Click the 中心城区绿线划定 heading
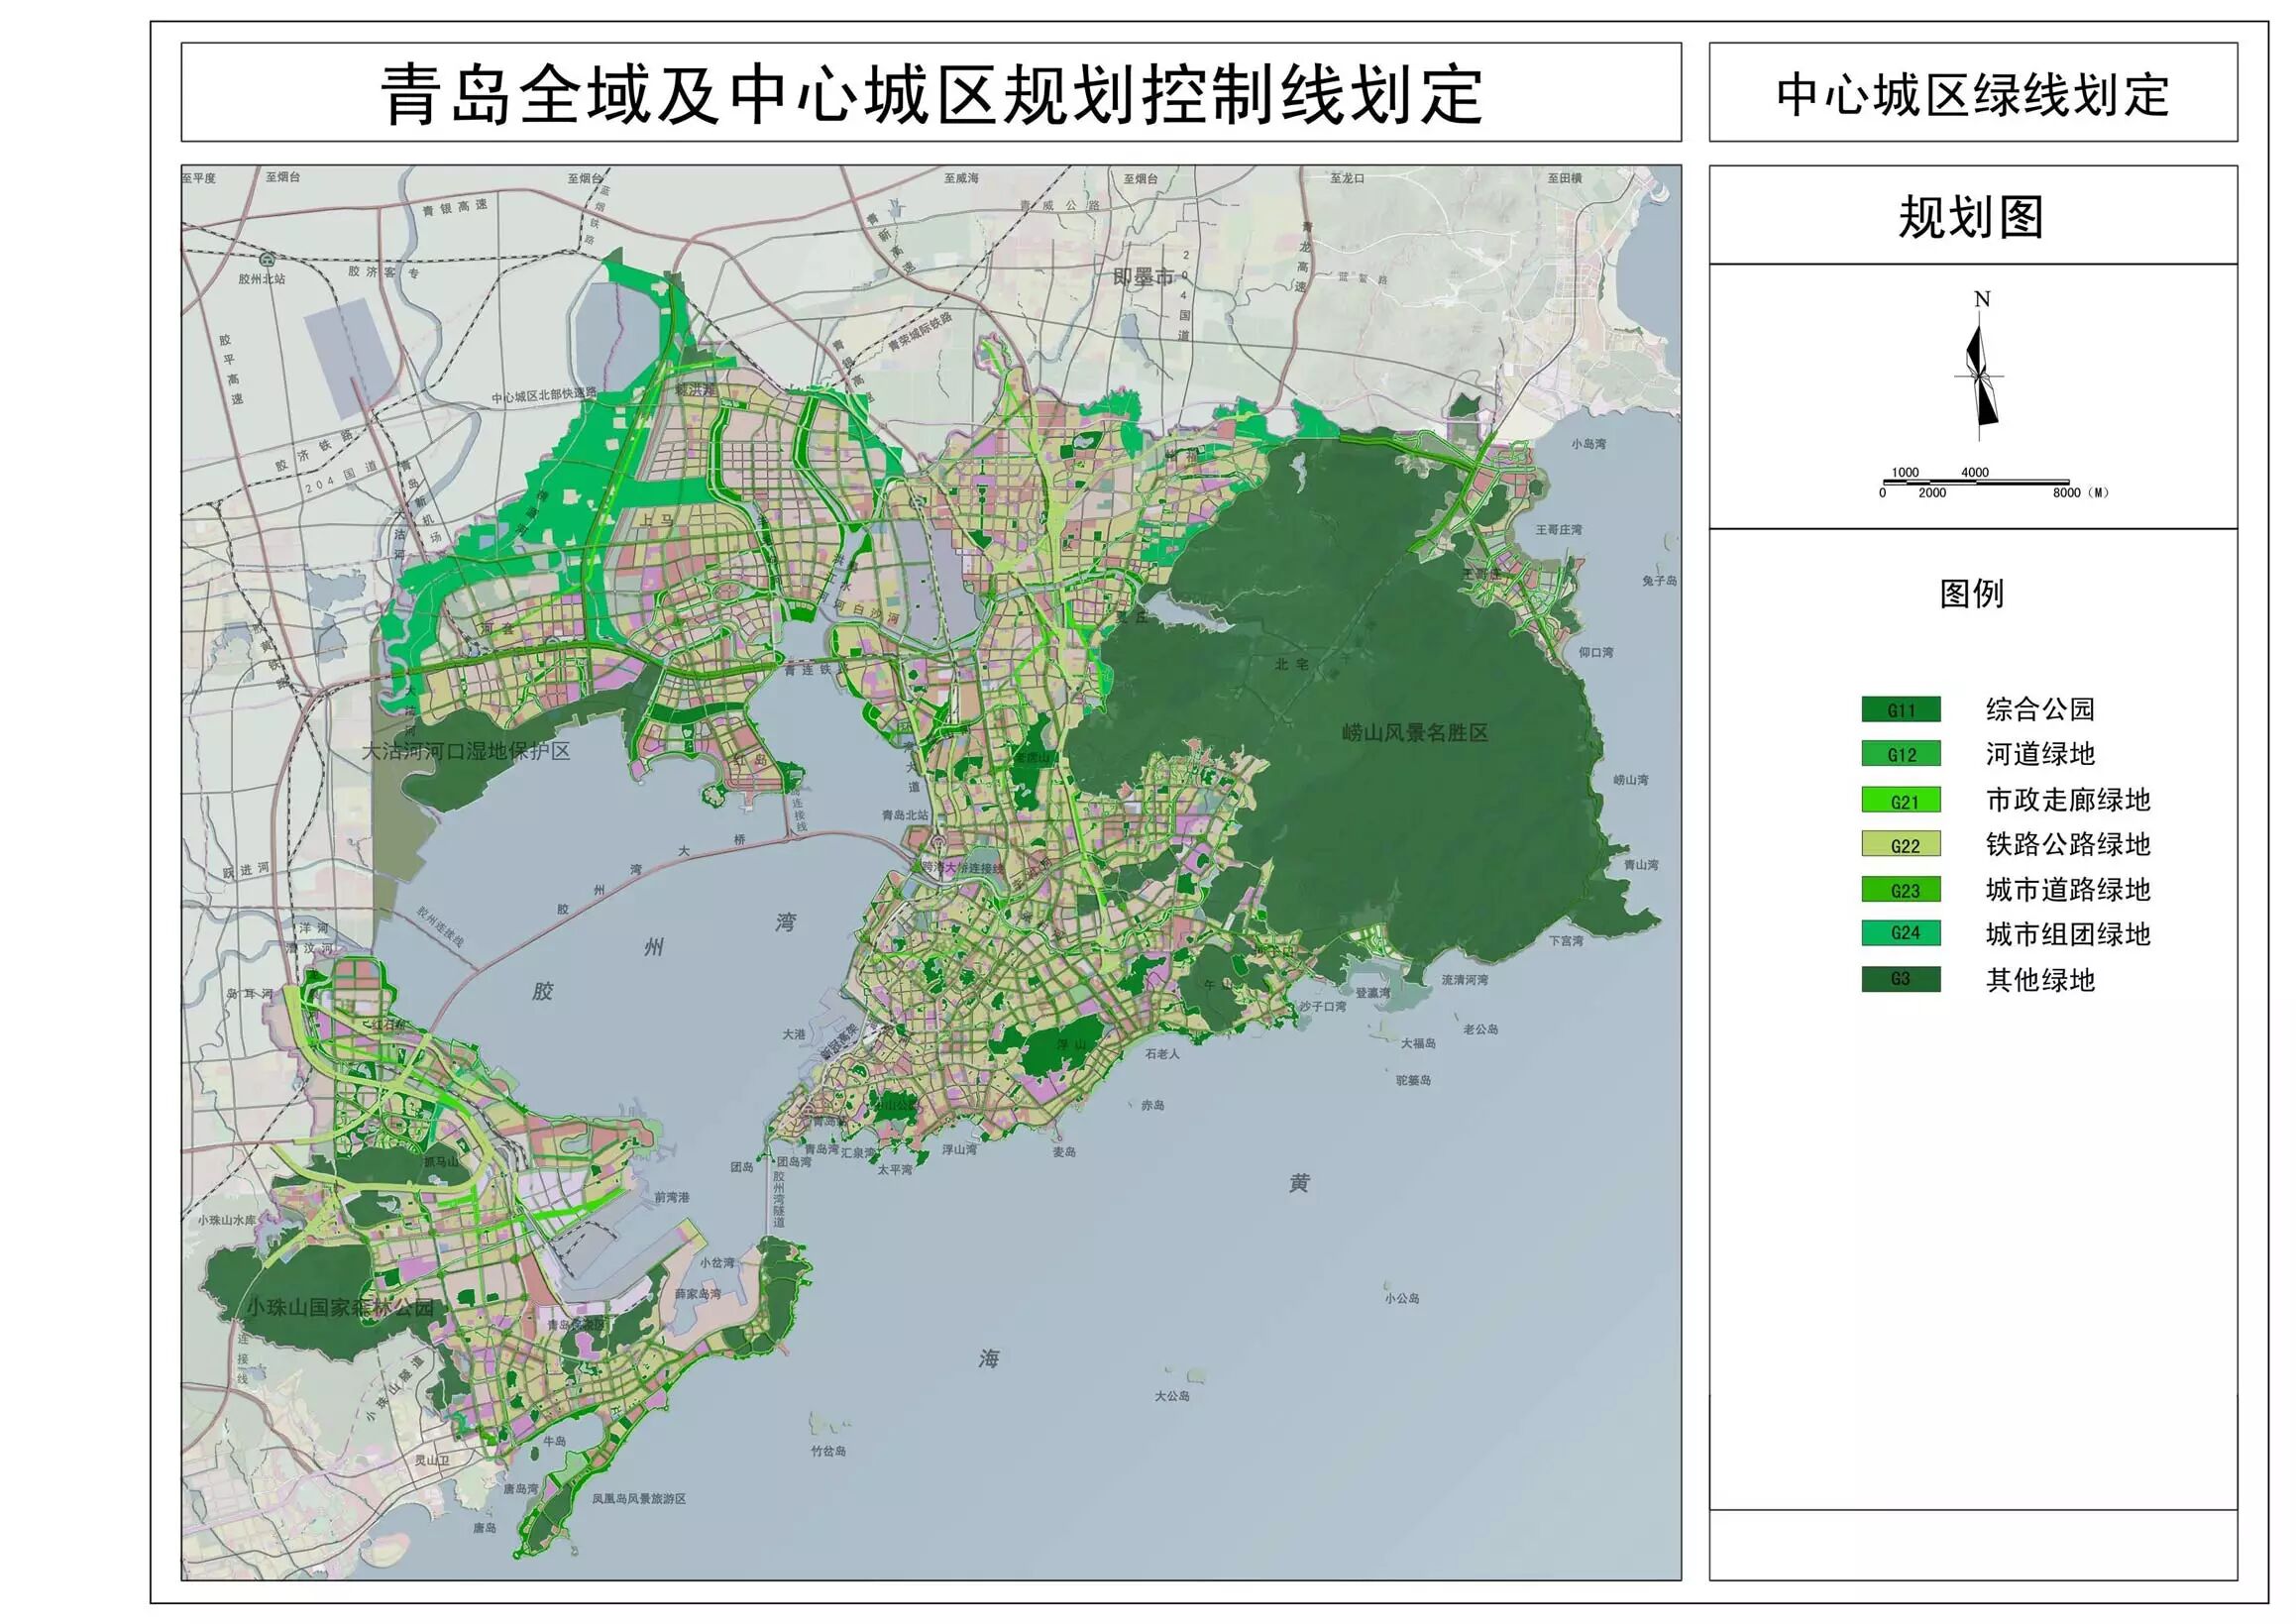Viewport: 2296px width, 1624px height. [1972, 95]
